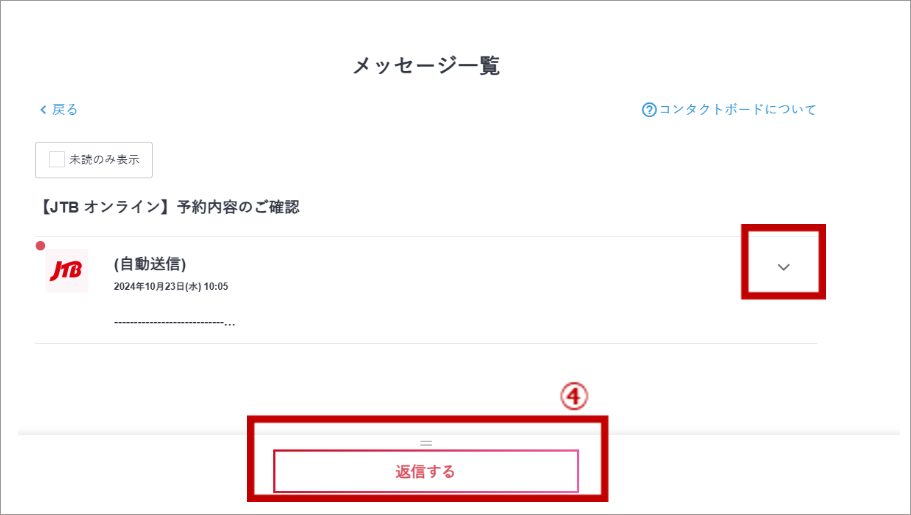Click the メッセージ一覧 page heading
The height and width of the screenshot is (515, 911).
click(426, 66)
